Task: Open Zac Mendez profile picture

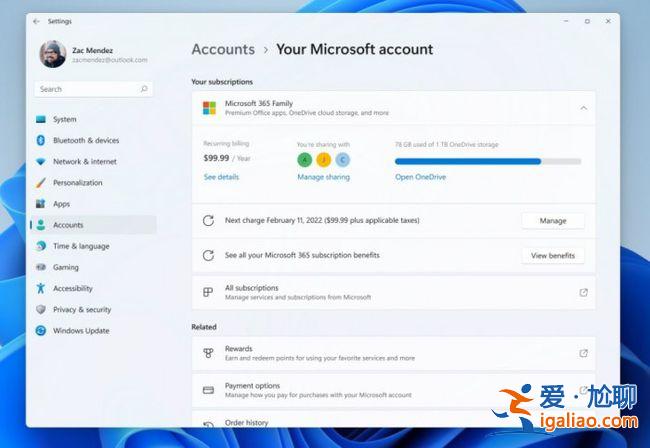Action: 53,54
